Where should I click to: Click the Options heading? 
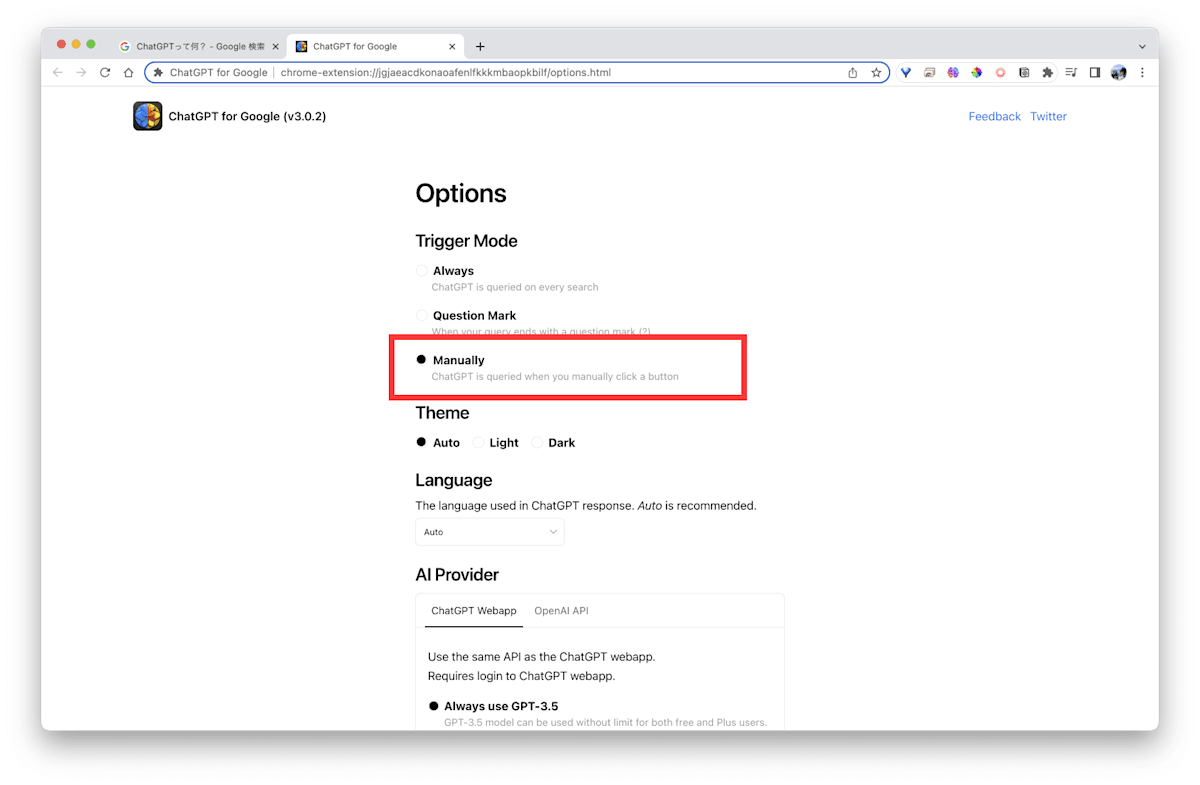[461, 194]
